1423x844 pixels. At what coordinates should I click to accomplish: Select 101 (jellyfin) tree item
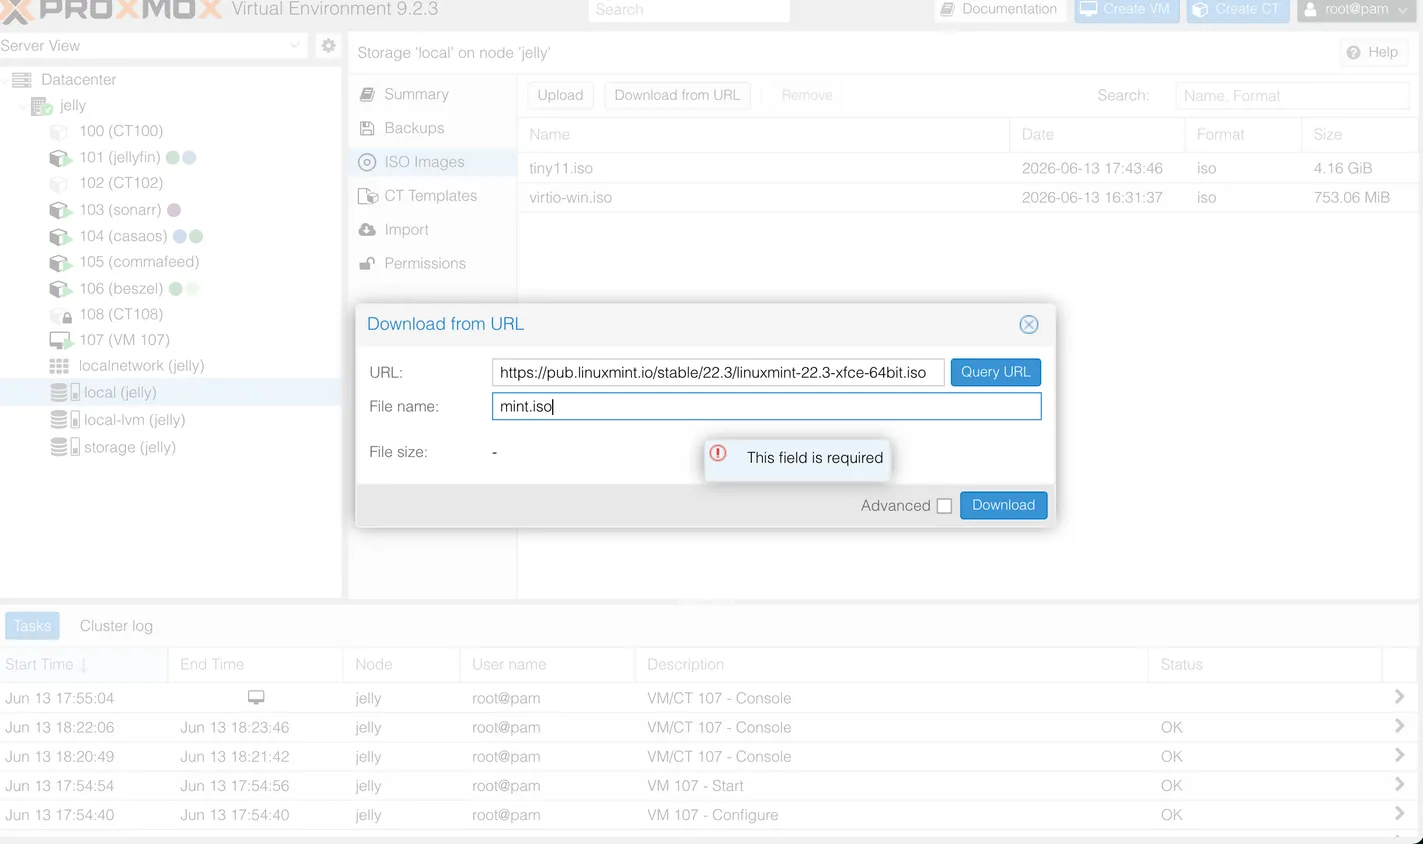119,157
